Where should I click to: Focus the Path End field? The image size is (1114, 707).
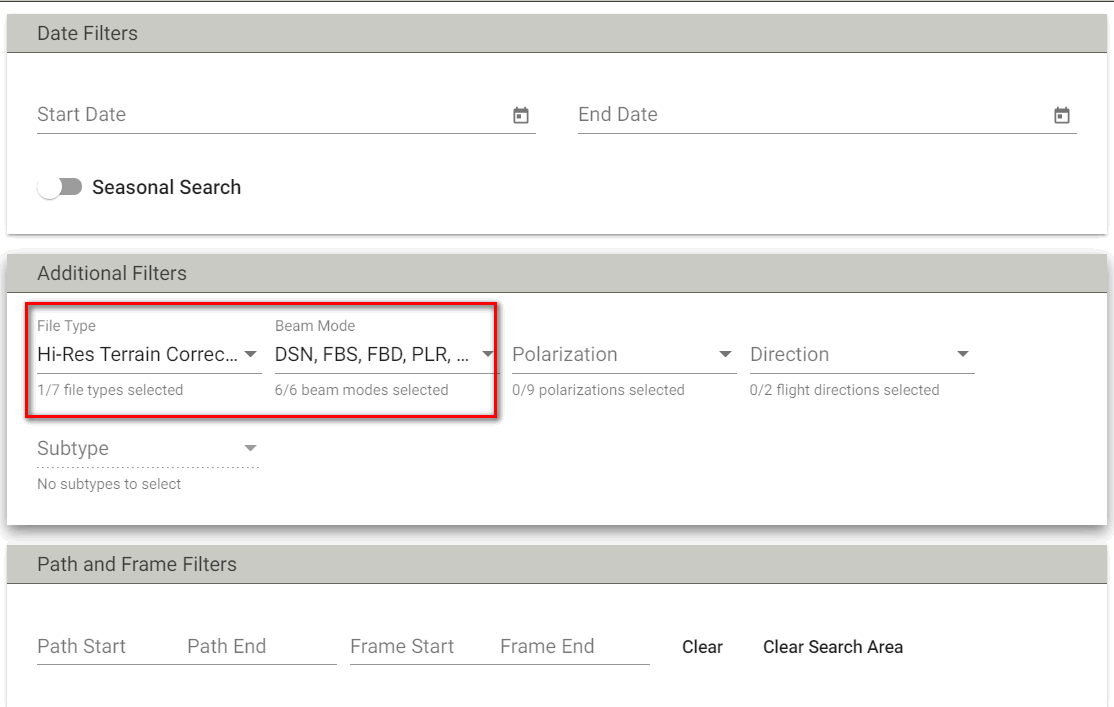click(258, 646)
